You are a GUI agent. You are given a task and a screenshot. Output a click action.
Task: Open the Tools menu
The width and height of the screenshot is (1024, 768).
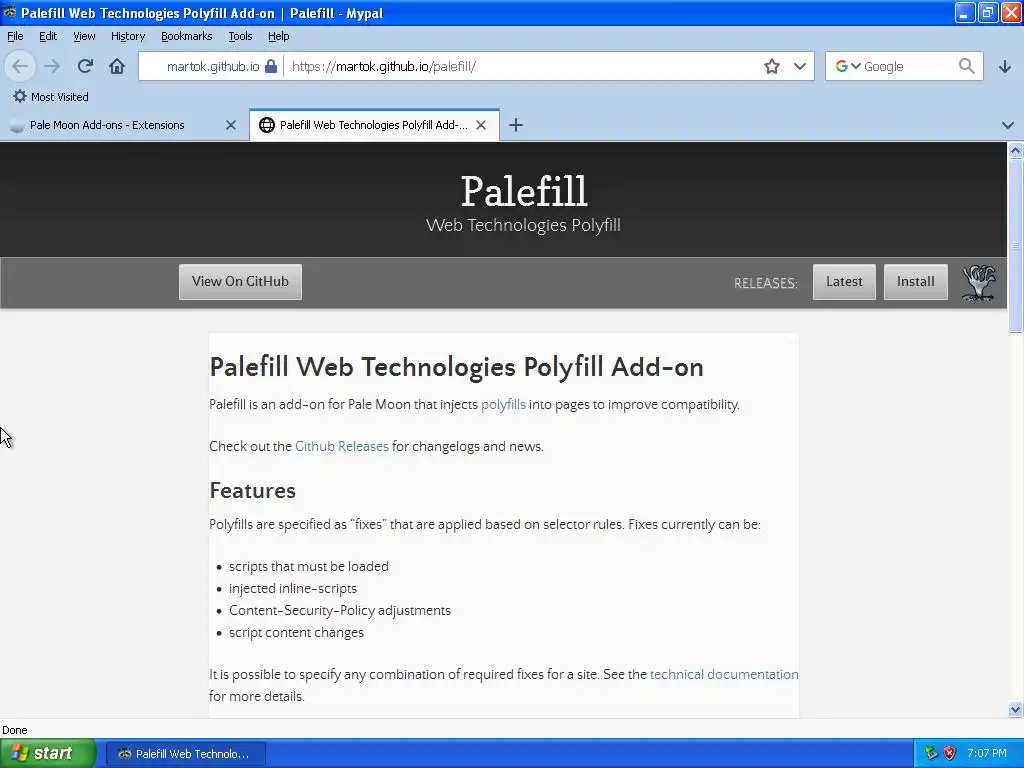tap(240, 36)
